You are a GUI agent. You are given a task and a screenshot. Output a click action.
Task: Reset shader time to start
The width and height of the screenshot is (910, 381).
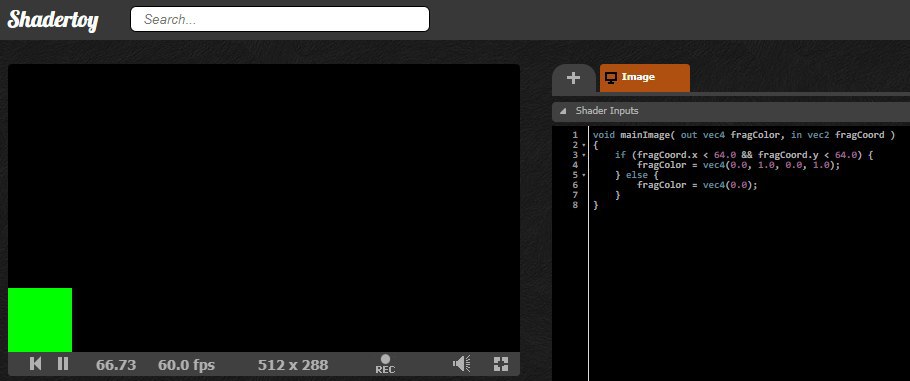[x=35, y=364]
